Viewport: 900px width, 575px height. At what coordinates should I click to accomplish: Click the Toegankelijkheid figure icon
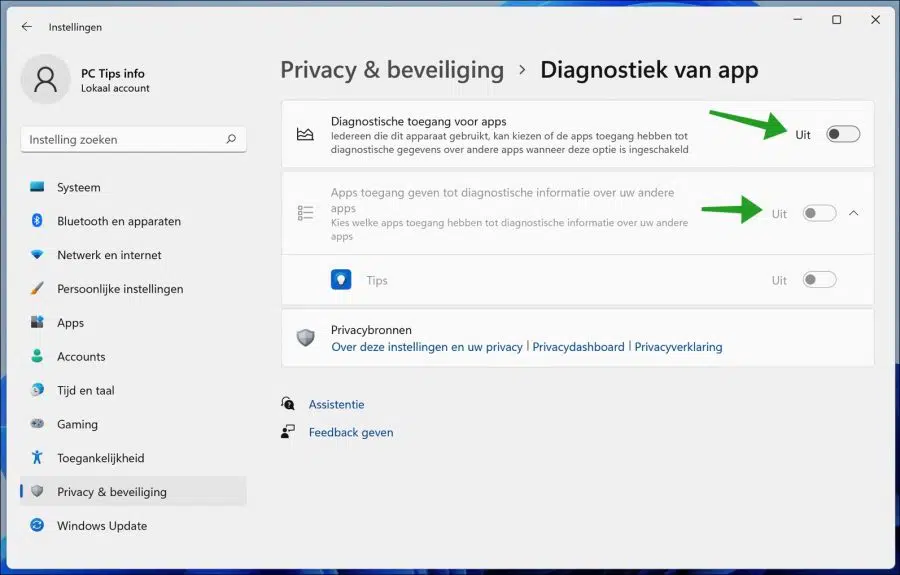[x=37, y=457]
